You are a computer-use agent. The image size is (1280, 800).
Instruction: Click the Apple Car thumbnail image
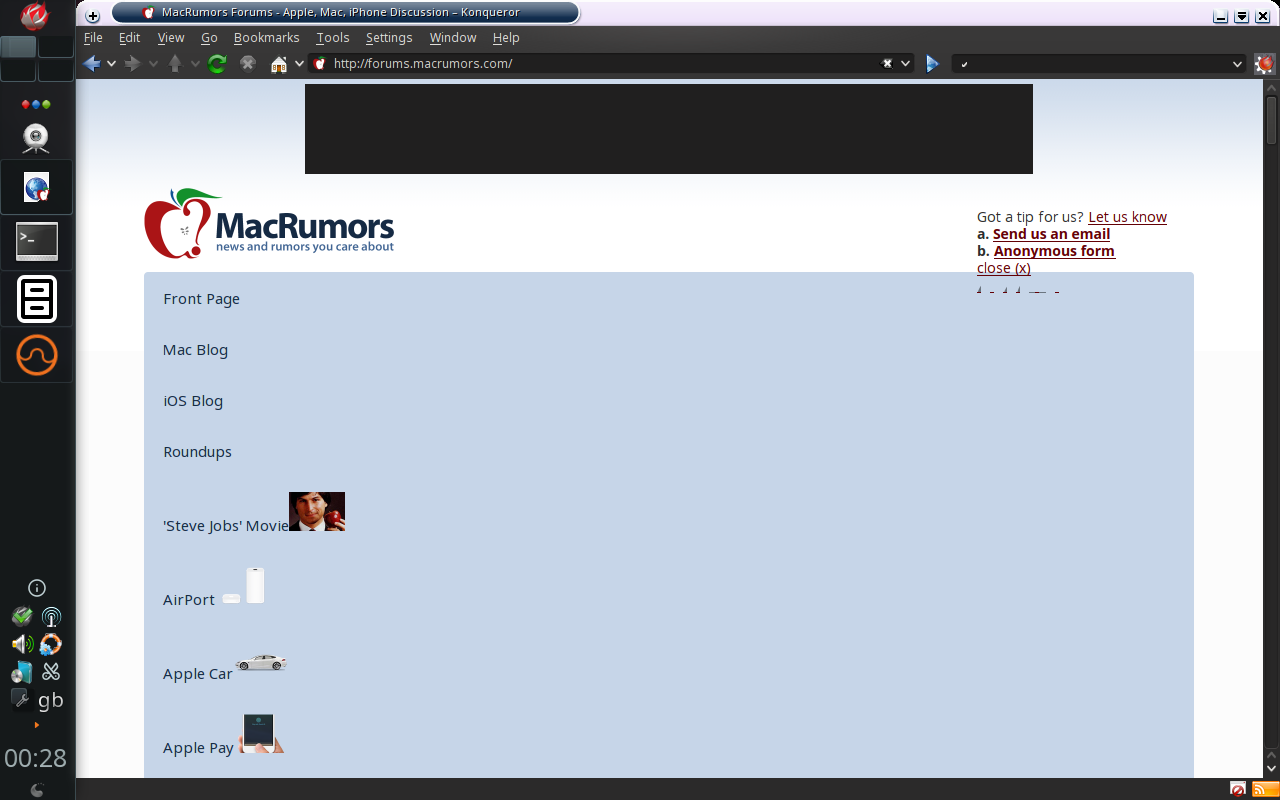(x=261, y=663)
